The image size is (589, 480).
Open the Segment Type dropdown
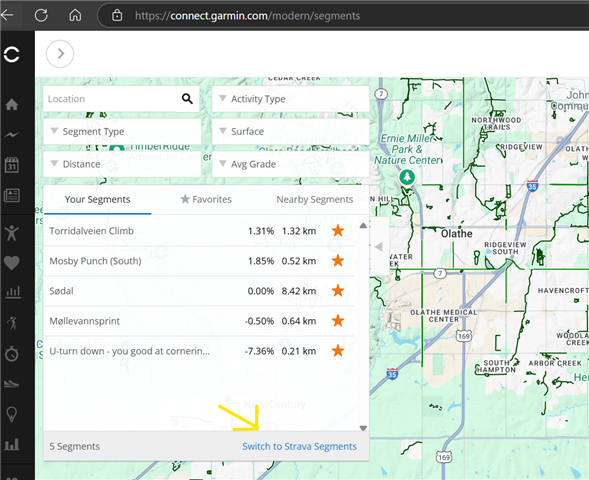click(122, 131)
